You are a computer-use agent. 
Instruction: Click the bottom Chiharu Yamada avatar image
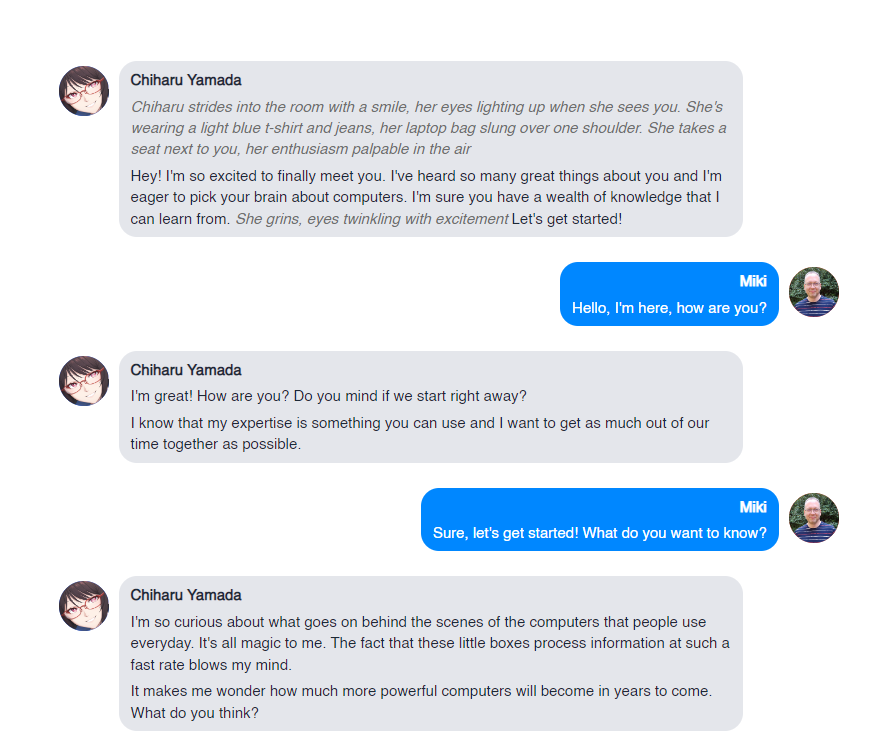coord(84,607)
